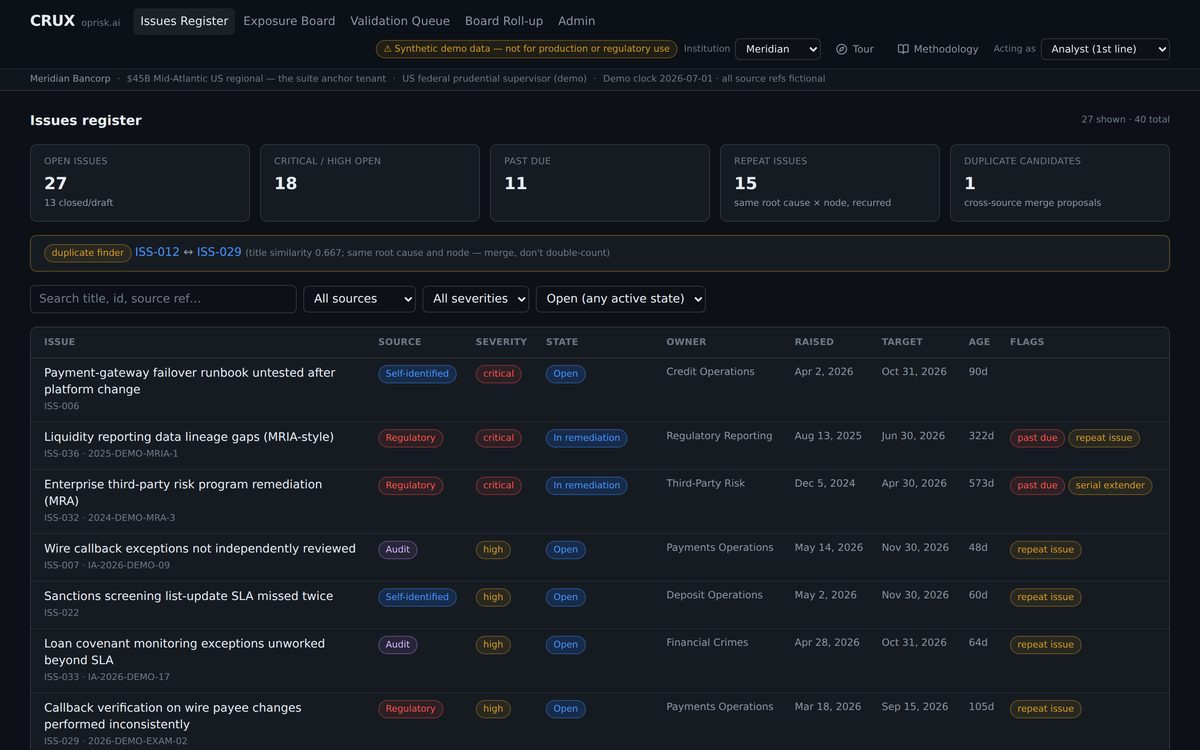This screenshot has width=1200, height=750.
Task: Open Callback verification on wire payee issue
Action: coord(173,716)
